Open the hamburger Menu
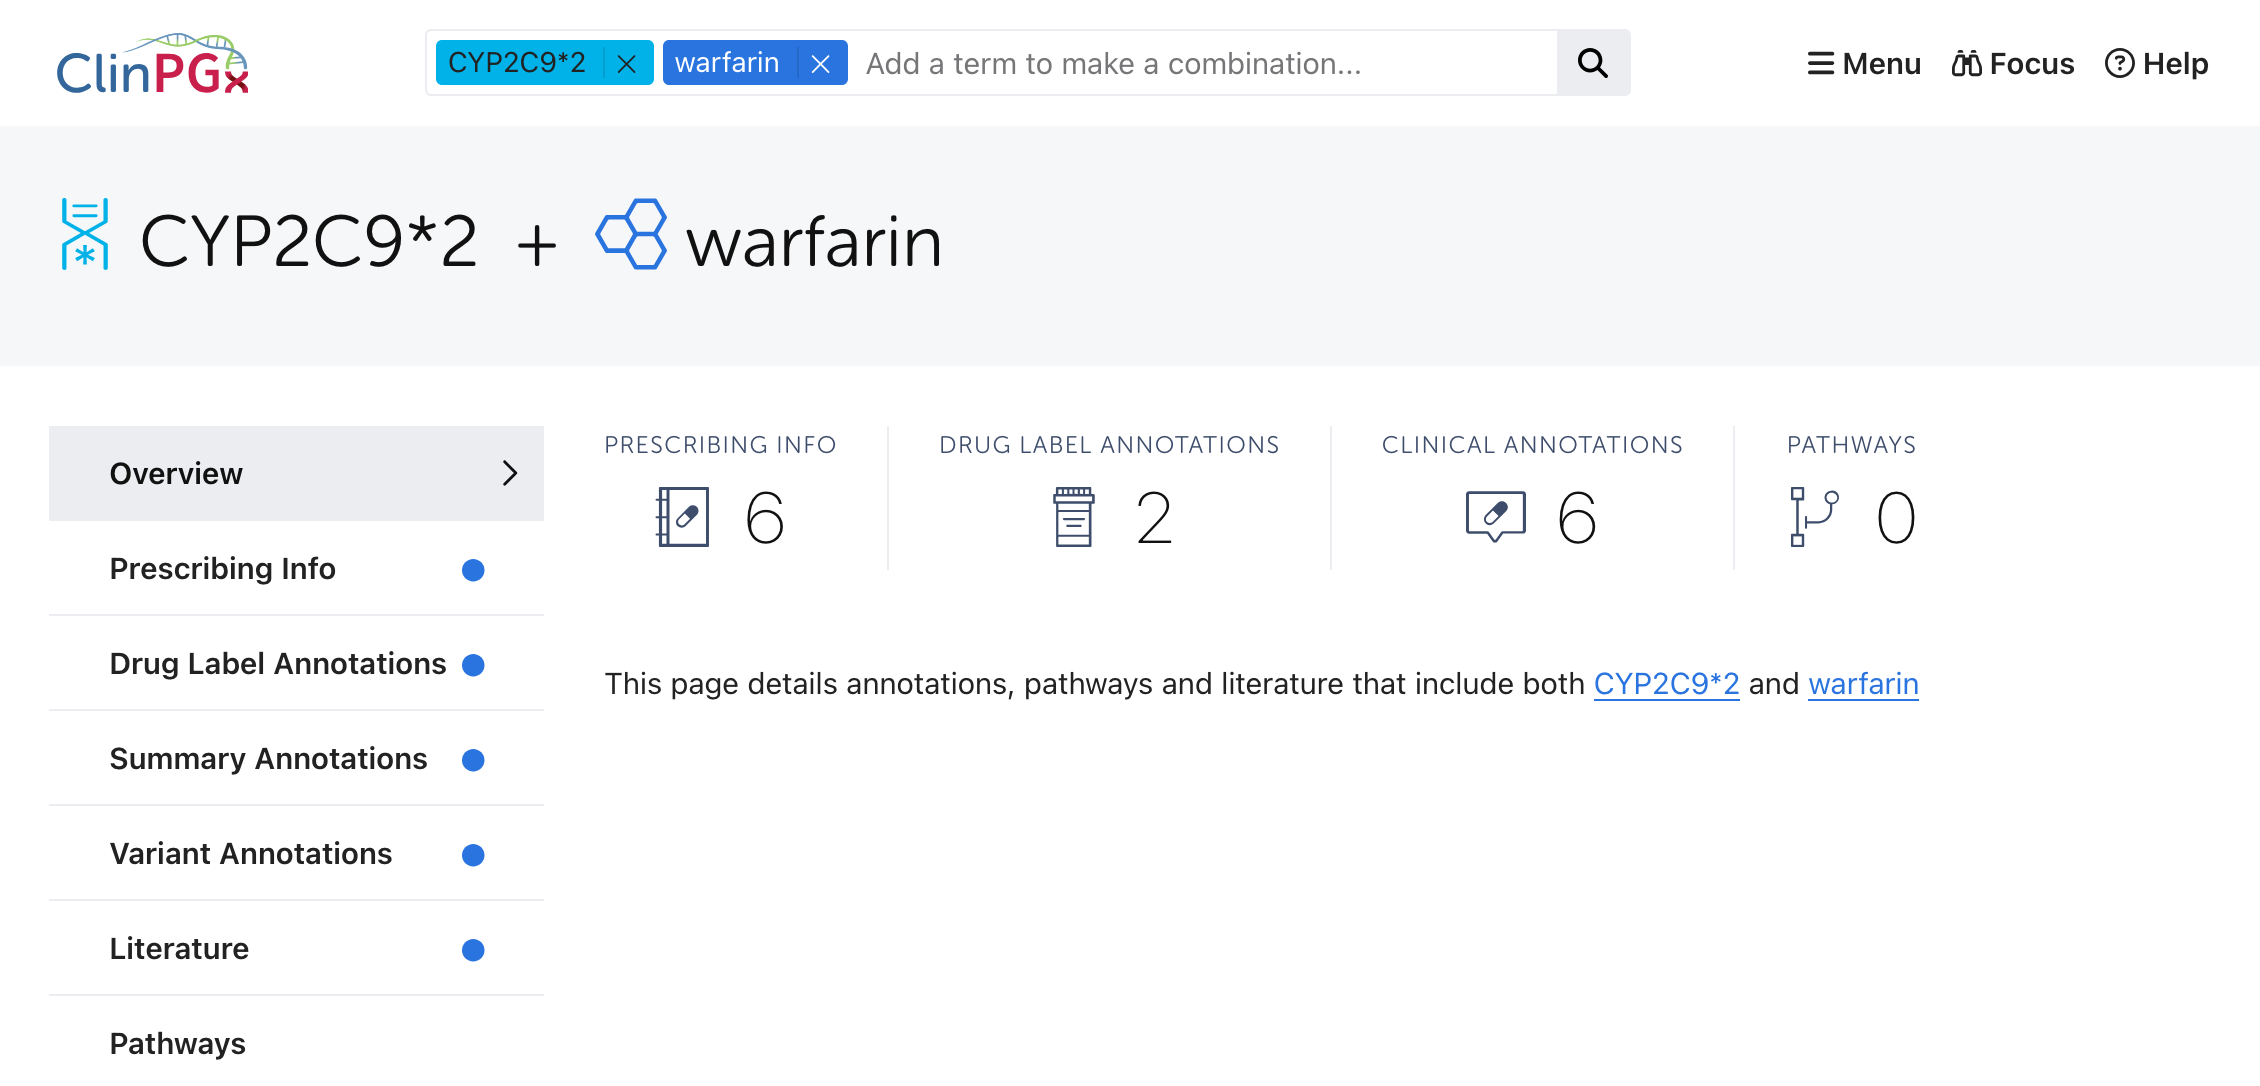The height and width of the screenshot is (1086, 2260). coord(1864,64)
